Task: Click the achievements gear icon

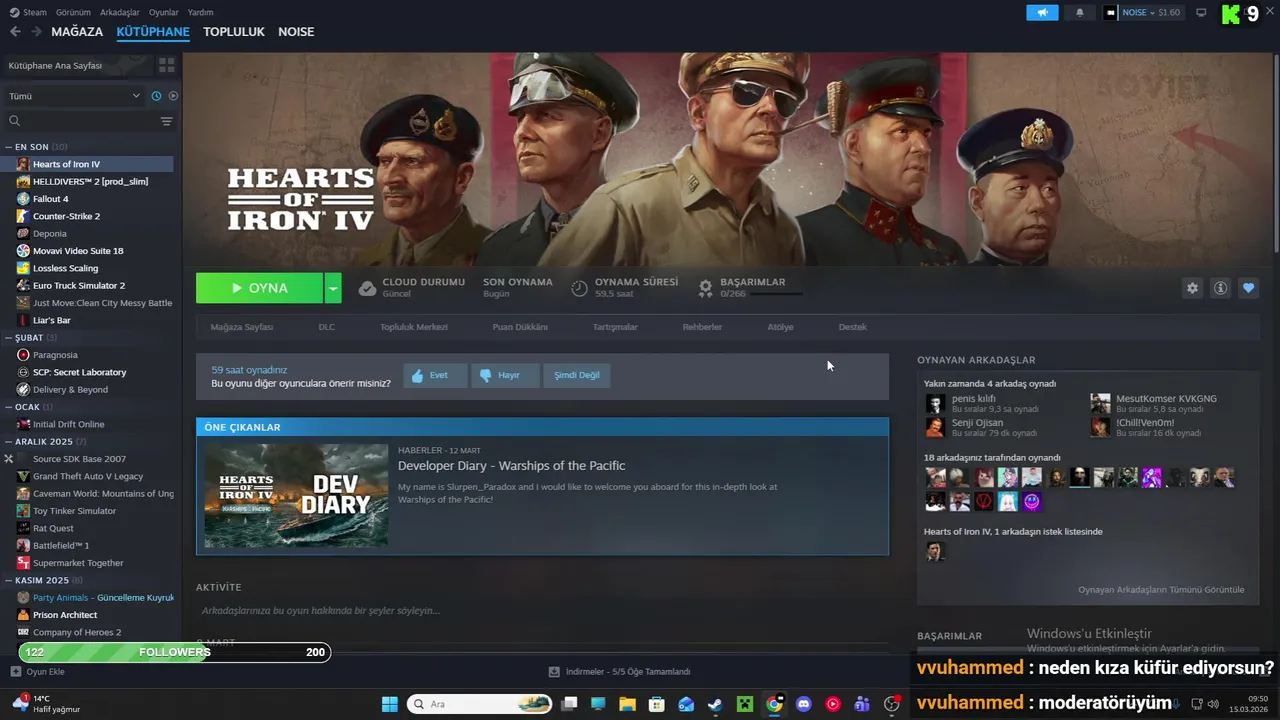Action: [705, 288]
